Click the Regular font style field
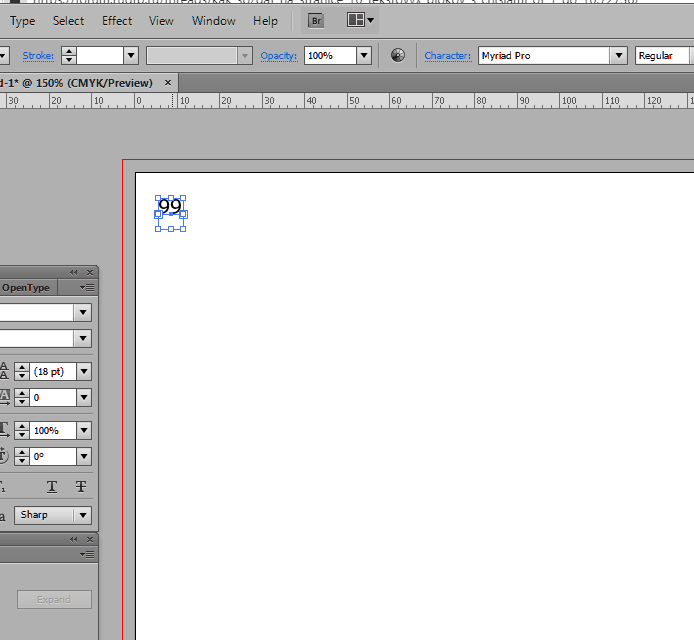This screenshot has width=694, height=640. point(663,56)
